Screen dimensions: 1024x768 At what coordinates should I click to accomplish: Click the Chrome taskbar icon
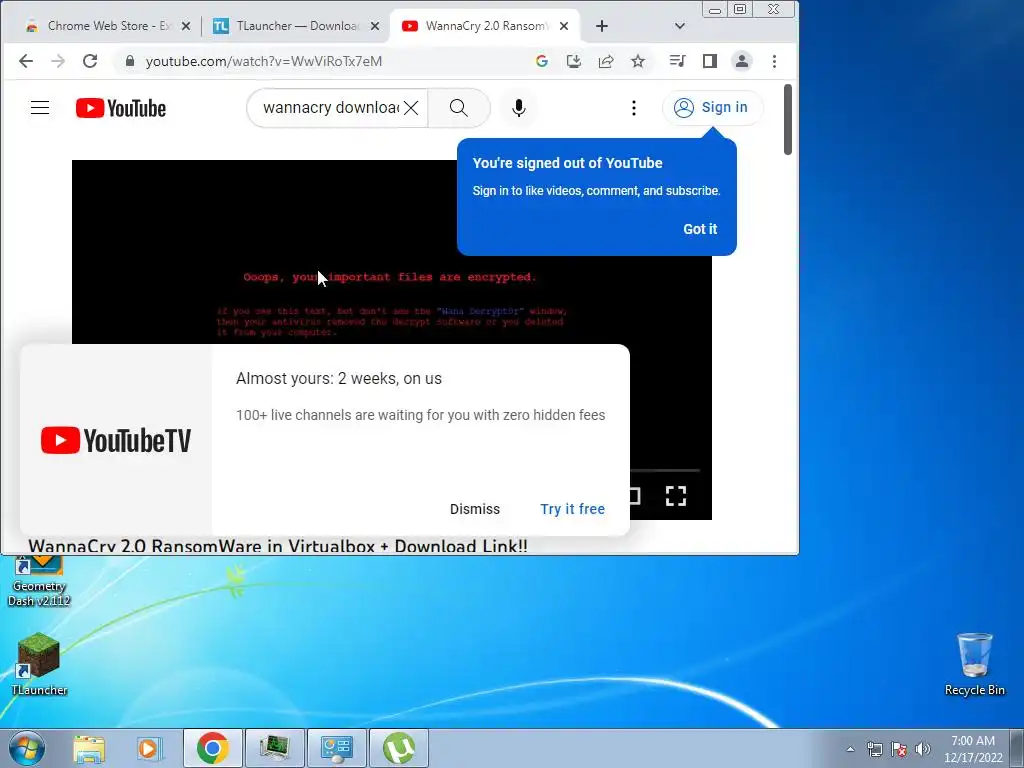212,748
